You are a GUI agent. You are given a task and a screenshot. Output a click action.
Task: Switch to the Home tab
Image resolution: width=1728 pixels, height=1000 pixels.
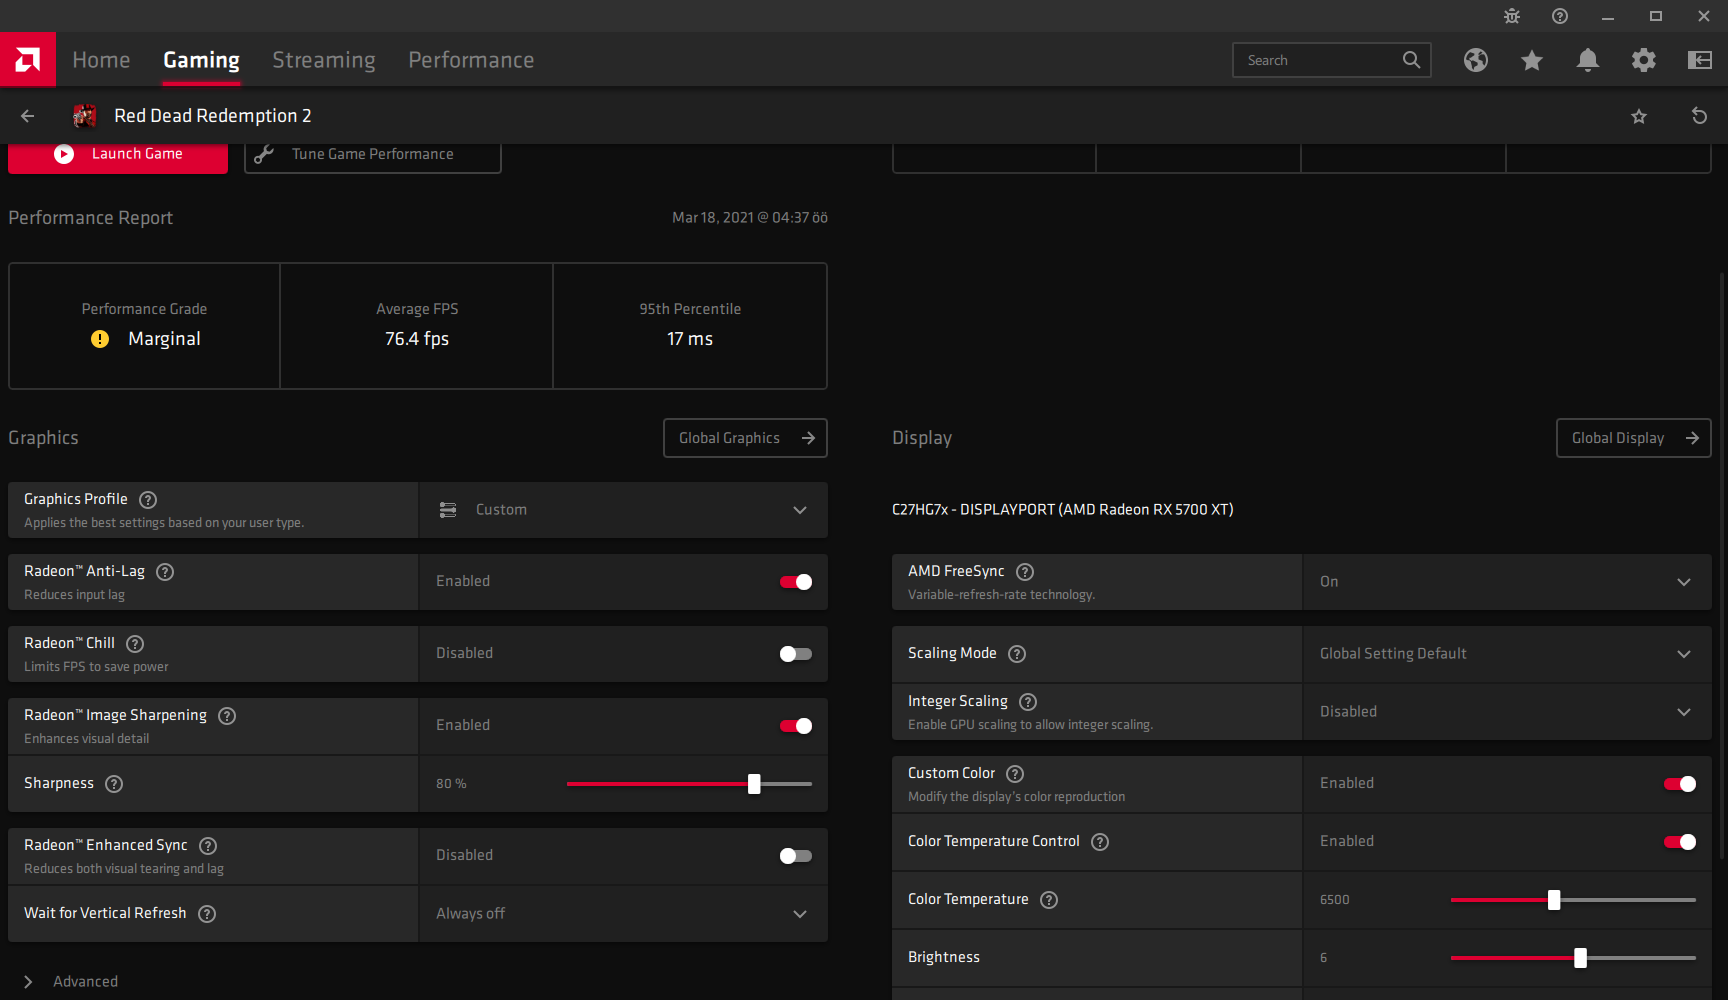pos(101,60)
